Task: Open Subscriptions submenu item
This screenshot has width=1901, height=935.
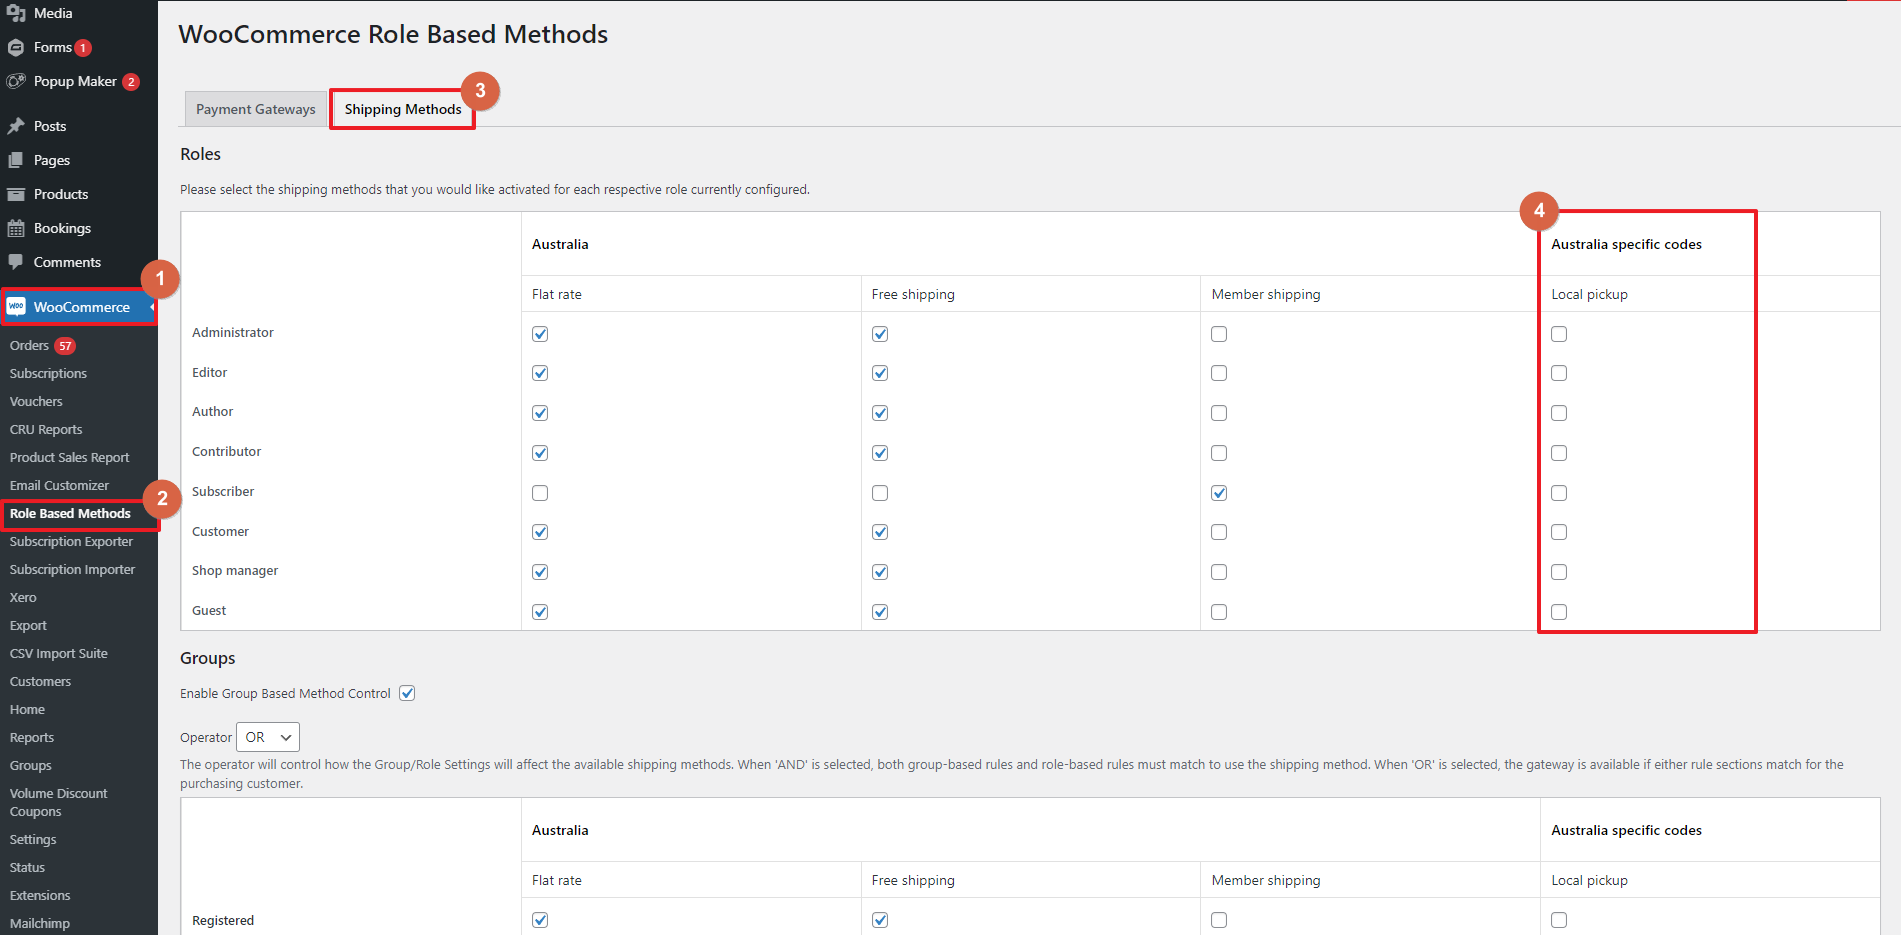Action: pos(48,373)
